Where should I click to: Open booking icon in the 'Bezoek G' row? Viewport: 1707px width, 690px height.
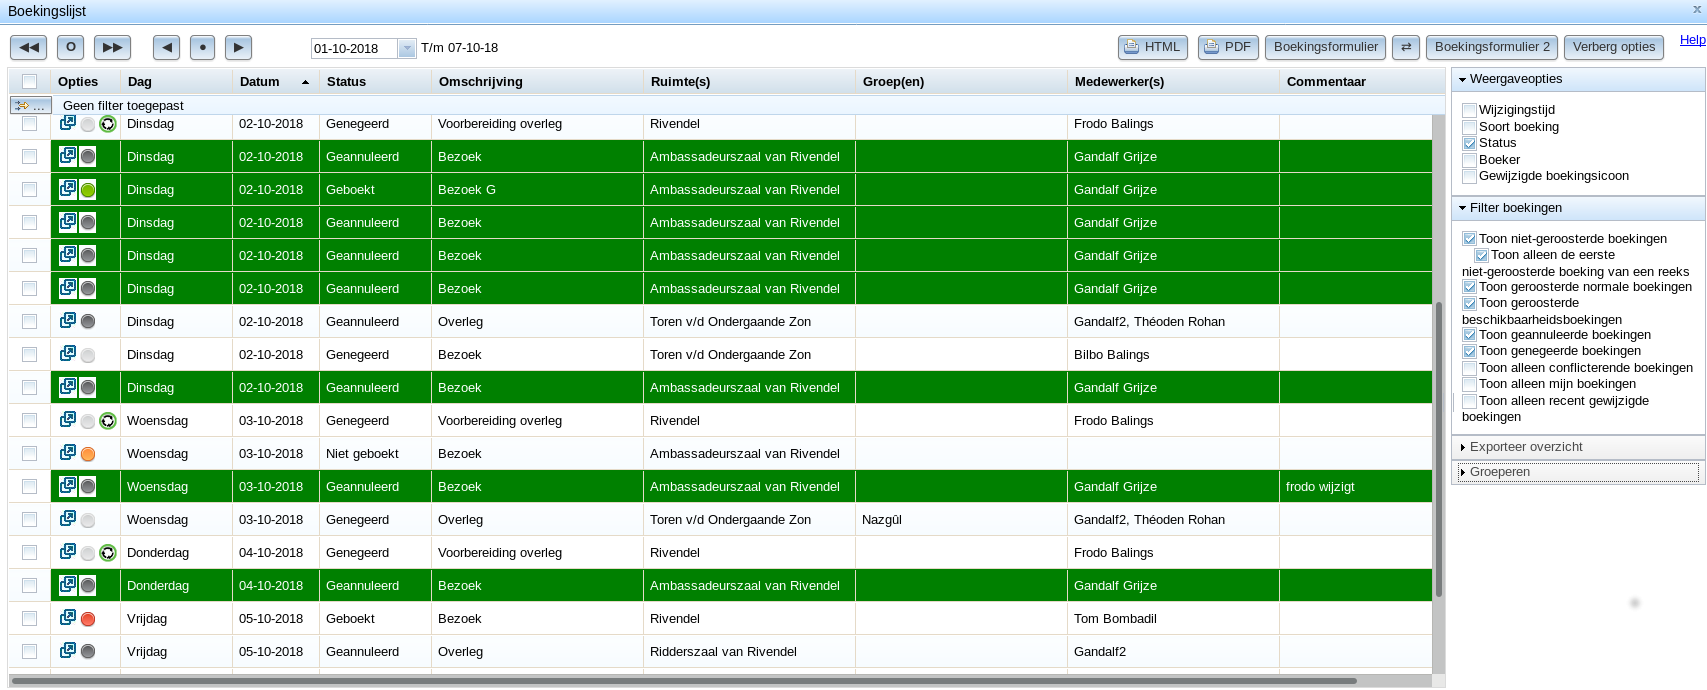point(68,189)
